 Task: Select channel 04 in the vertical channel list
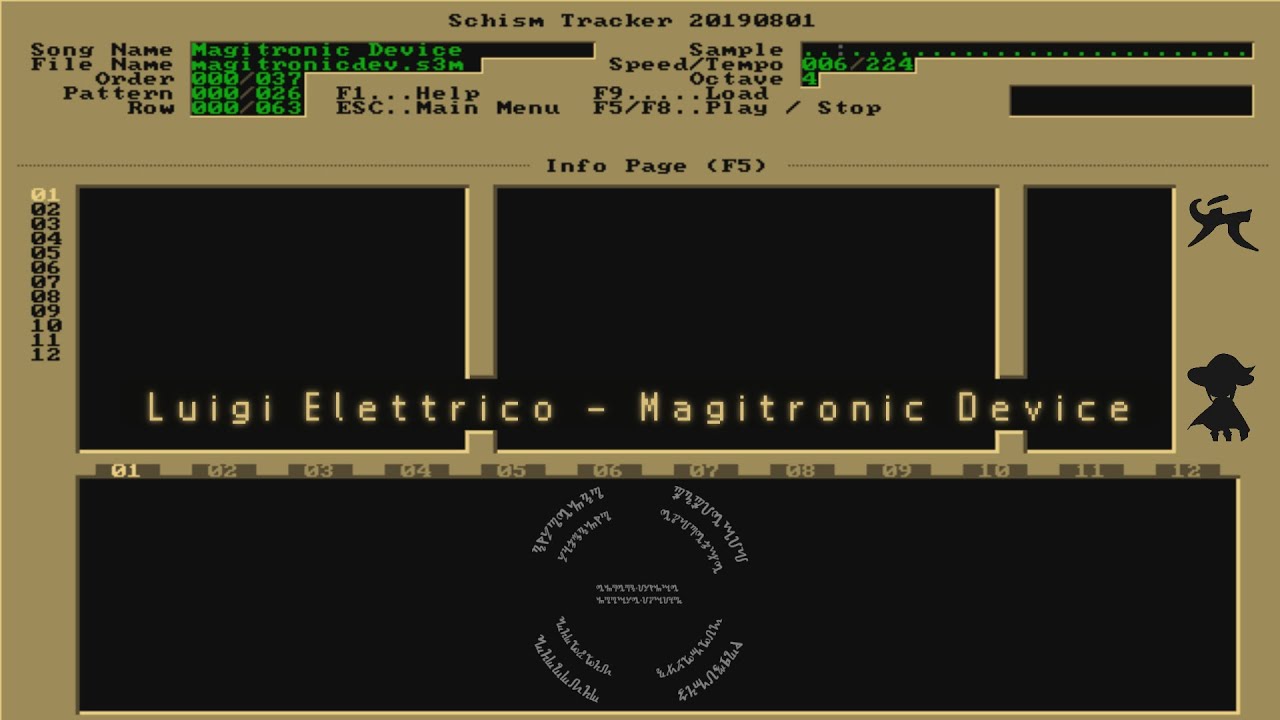point(46,238)
